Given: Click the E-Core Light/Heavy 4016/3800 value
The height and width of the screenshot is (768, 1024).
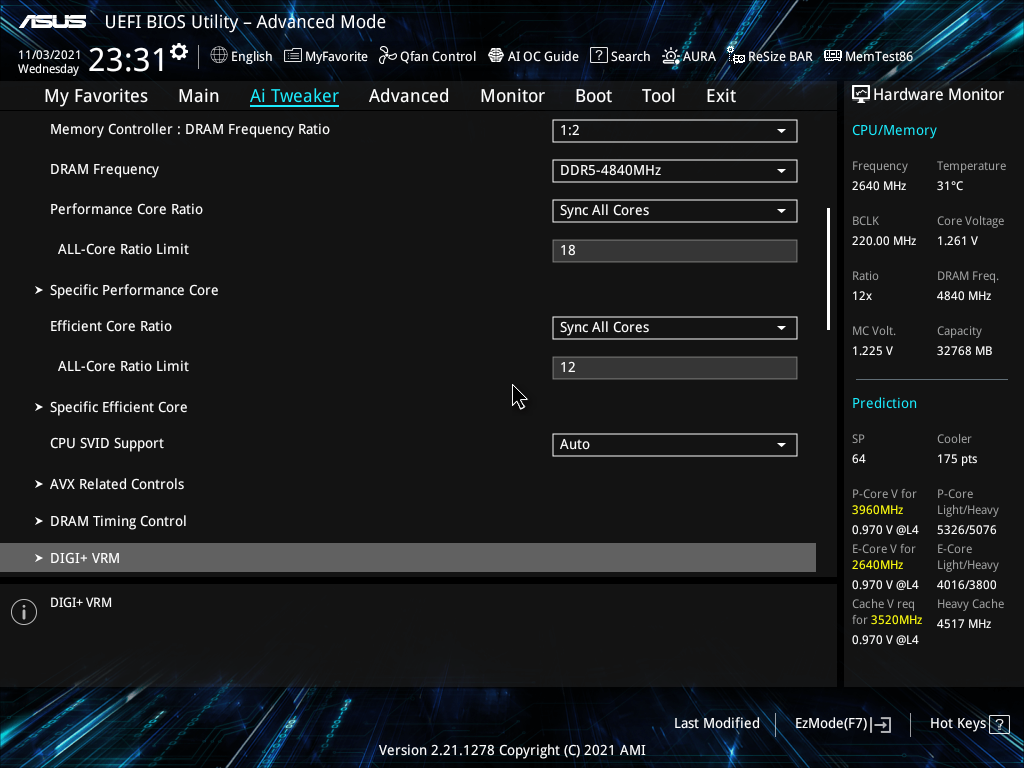Looking at the screenshot, I should [967, 584].
